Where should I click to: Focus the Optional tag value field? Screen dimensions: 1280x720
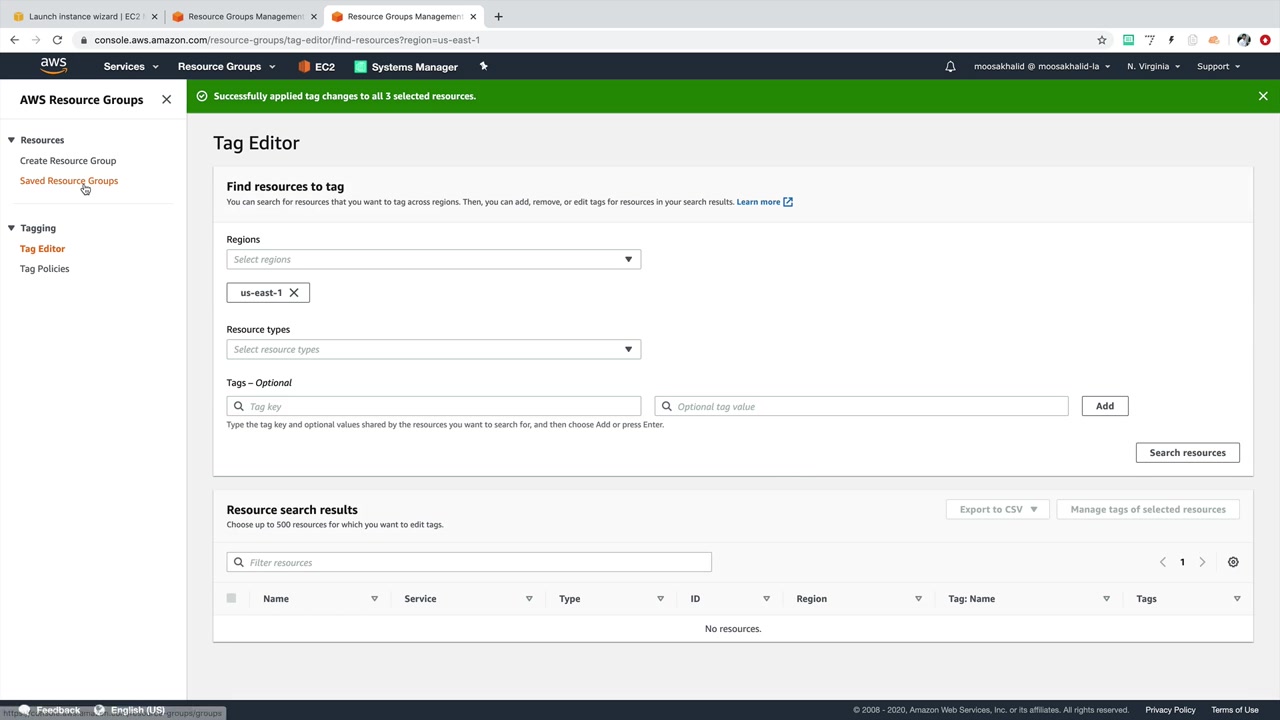861,407
